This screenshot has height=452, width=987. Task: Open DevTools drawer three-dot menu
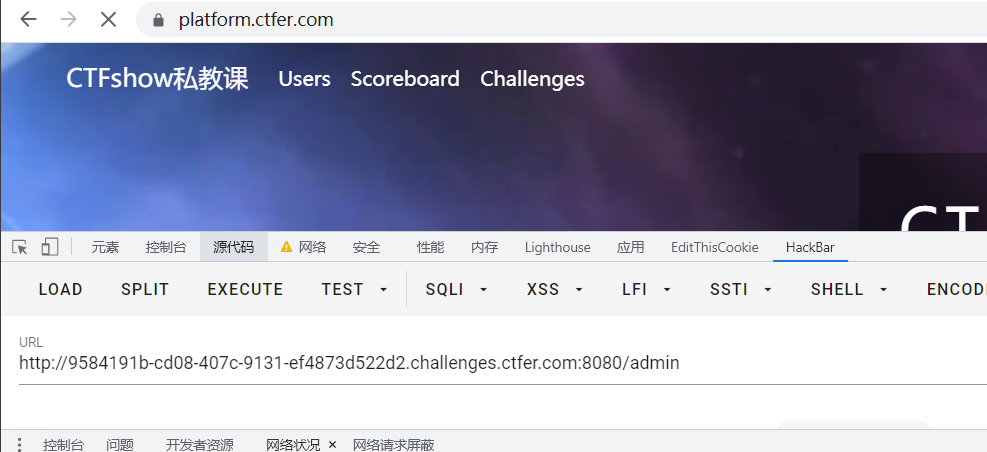[x=20, y=444]
